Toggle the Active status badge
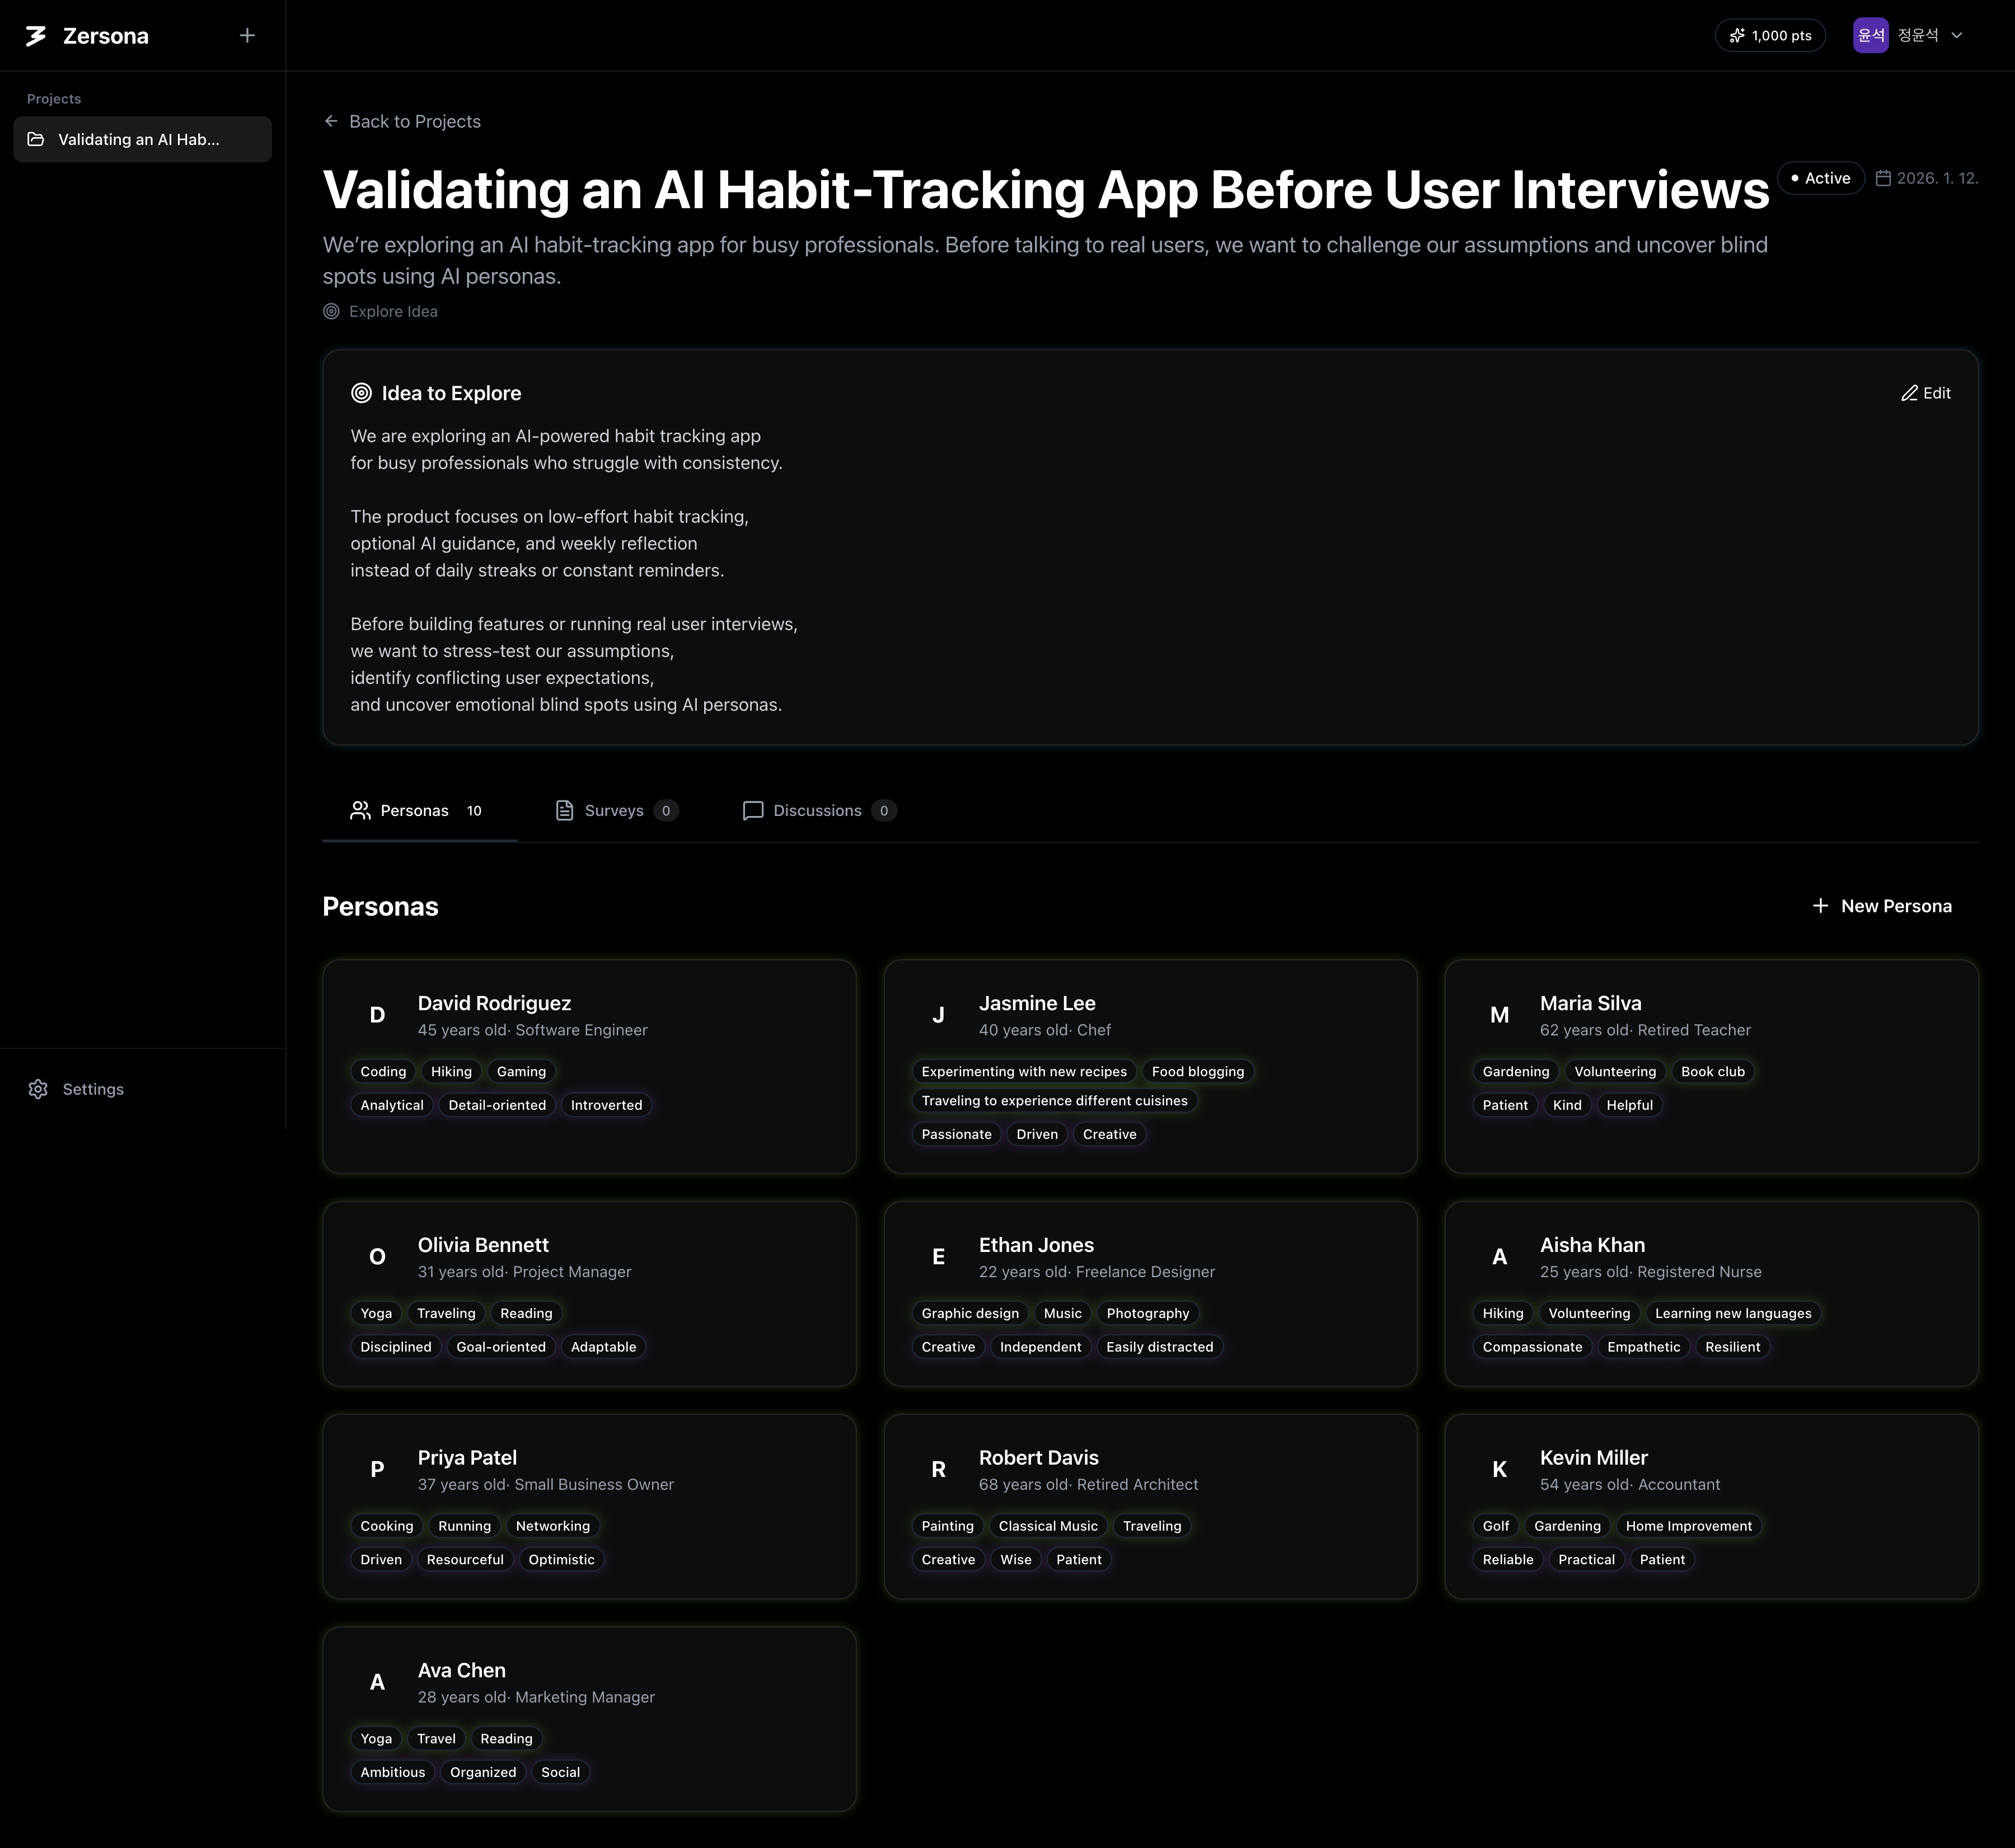The width and height of the screenshot is (2015, 1848). 1820,178
